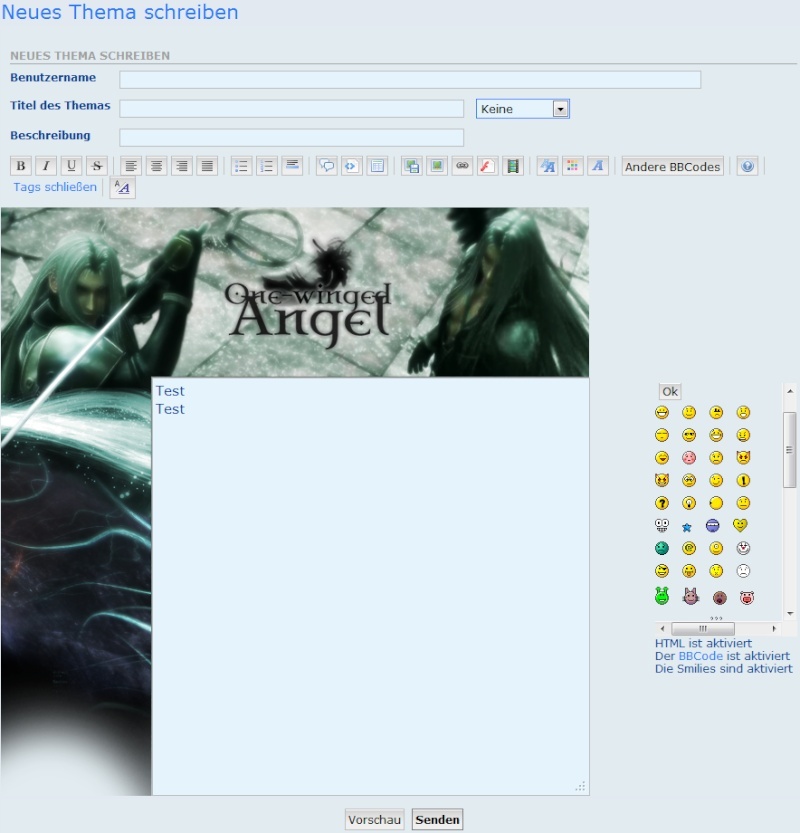Insert the brown monkey smiley
Screen dimensions: 800x833
tap(720, 598)
